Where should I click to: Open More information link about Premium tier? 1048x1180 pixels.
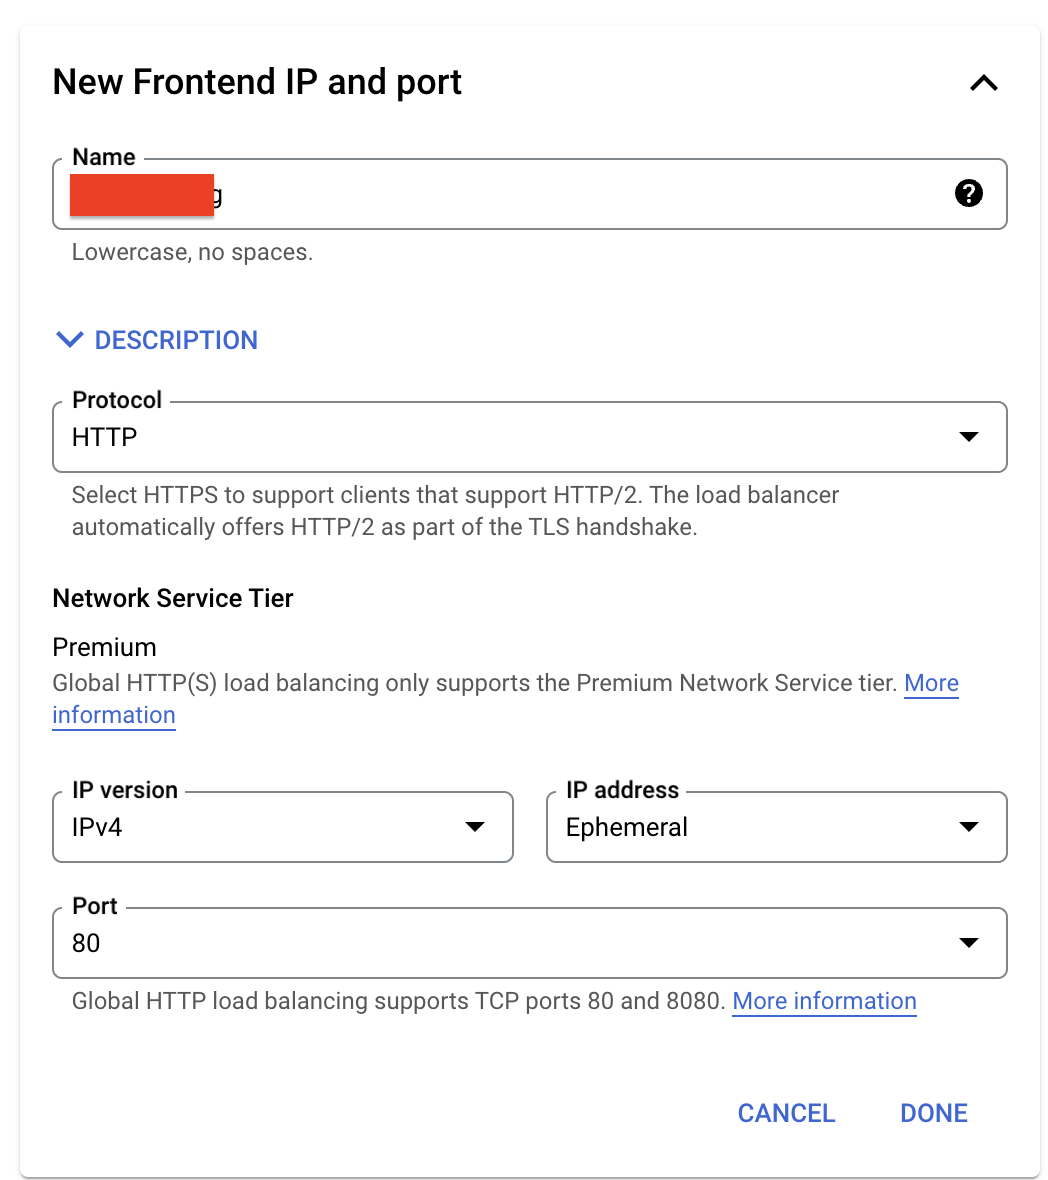930,684
